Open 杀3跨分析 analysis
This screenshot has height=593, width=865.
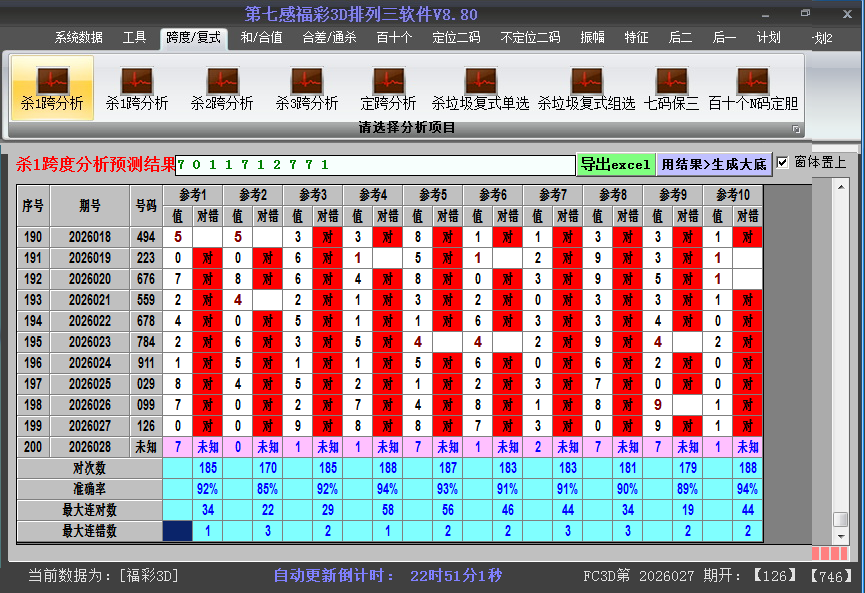pyautogui.click(x=306, y=85)
